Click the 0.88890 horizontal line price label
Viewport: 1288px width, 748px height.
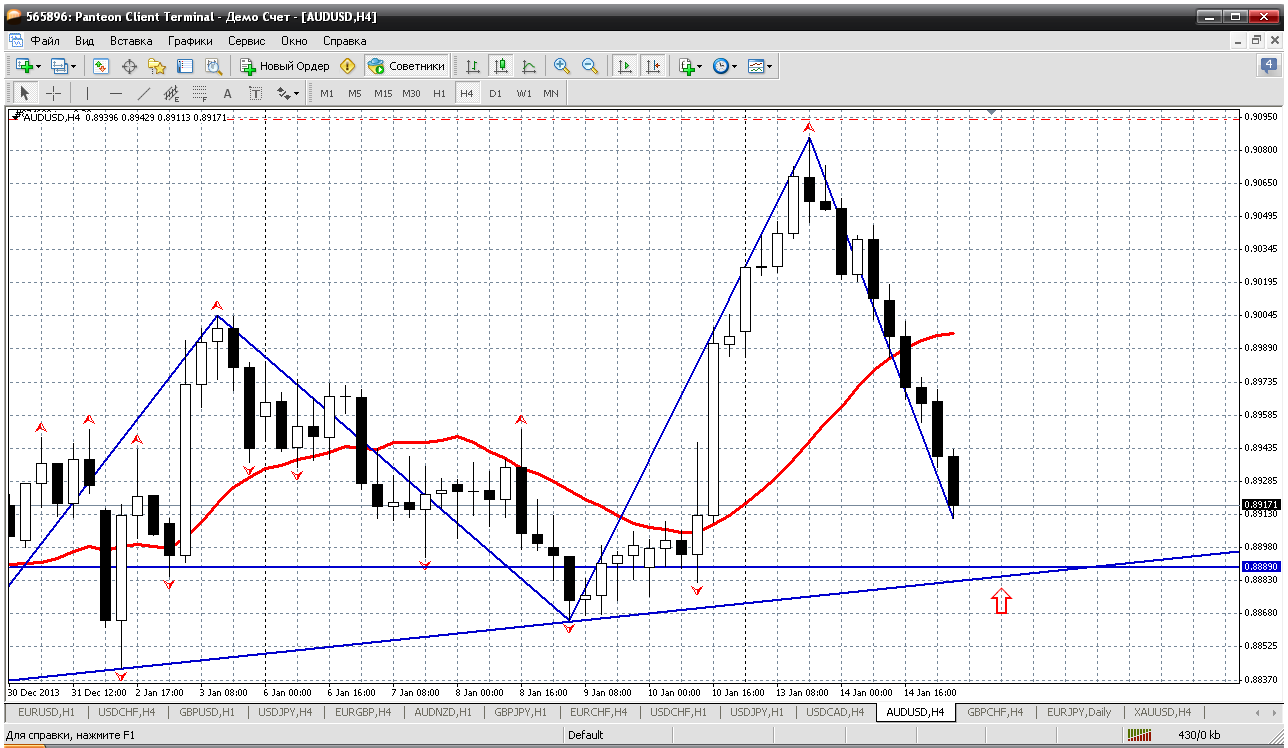pos(1260,567)
